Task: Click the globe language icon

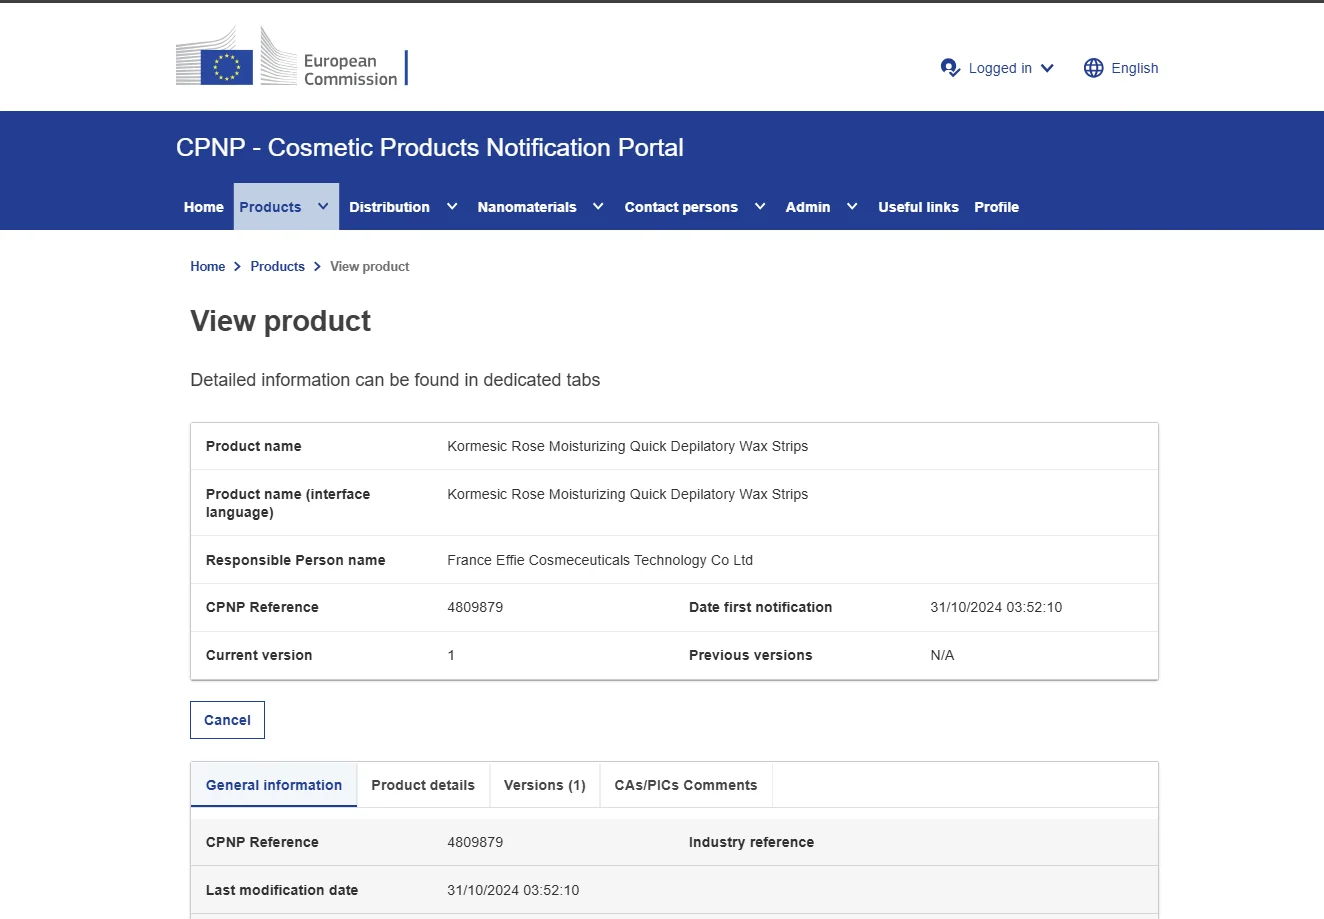Action: tap(1093, 68)
